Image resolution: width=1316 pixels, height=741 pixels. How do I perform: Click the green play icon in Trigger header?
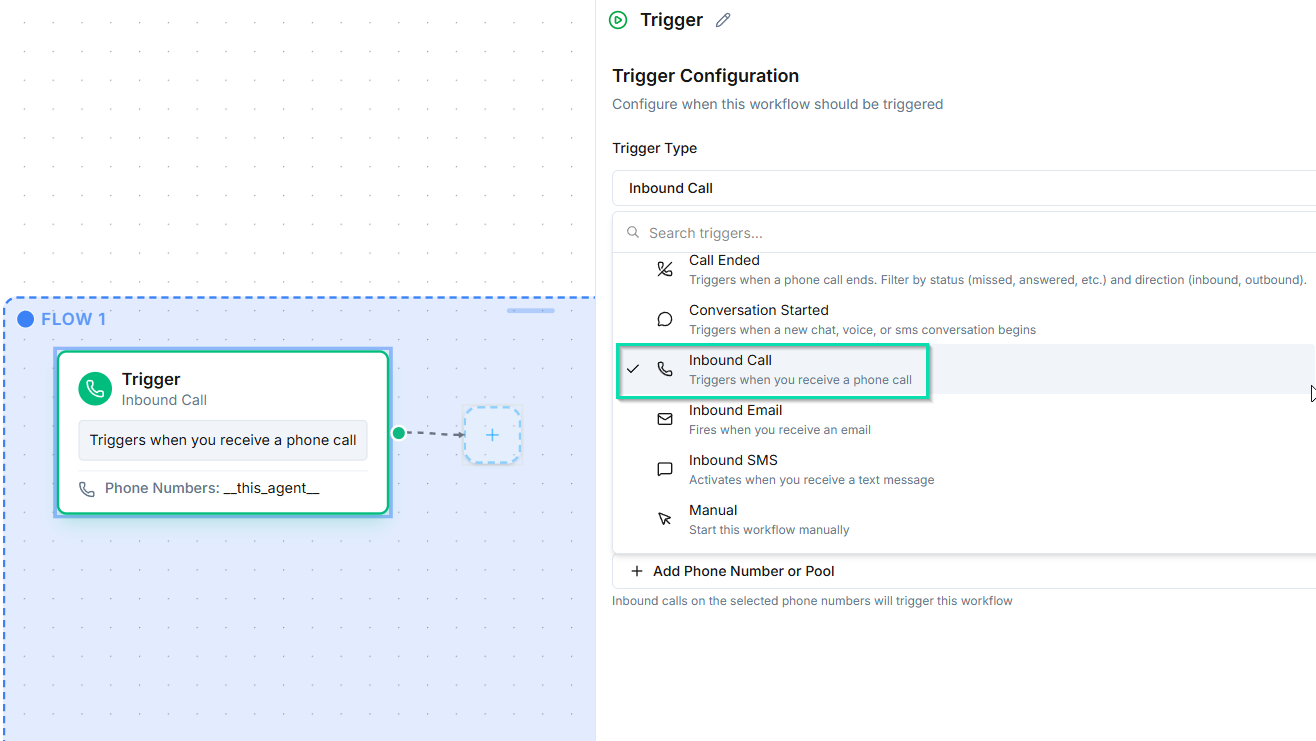[x=618, y=20]
